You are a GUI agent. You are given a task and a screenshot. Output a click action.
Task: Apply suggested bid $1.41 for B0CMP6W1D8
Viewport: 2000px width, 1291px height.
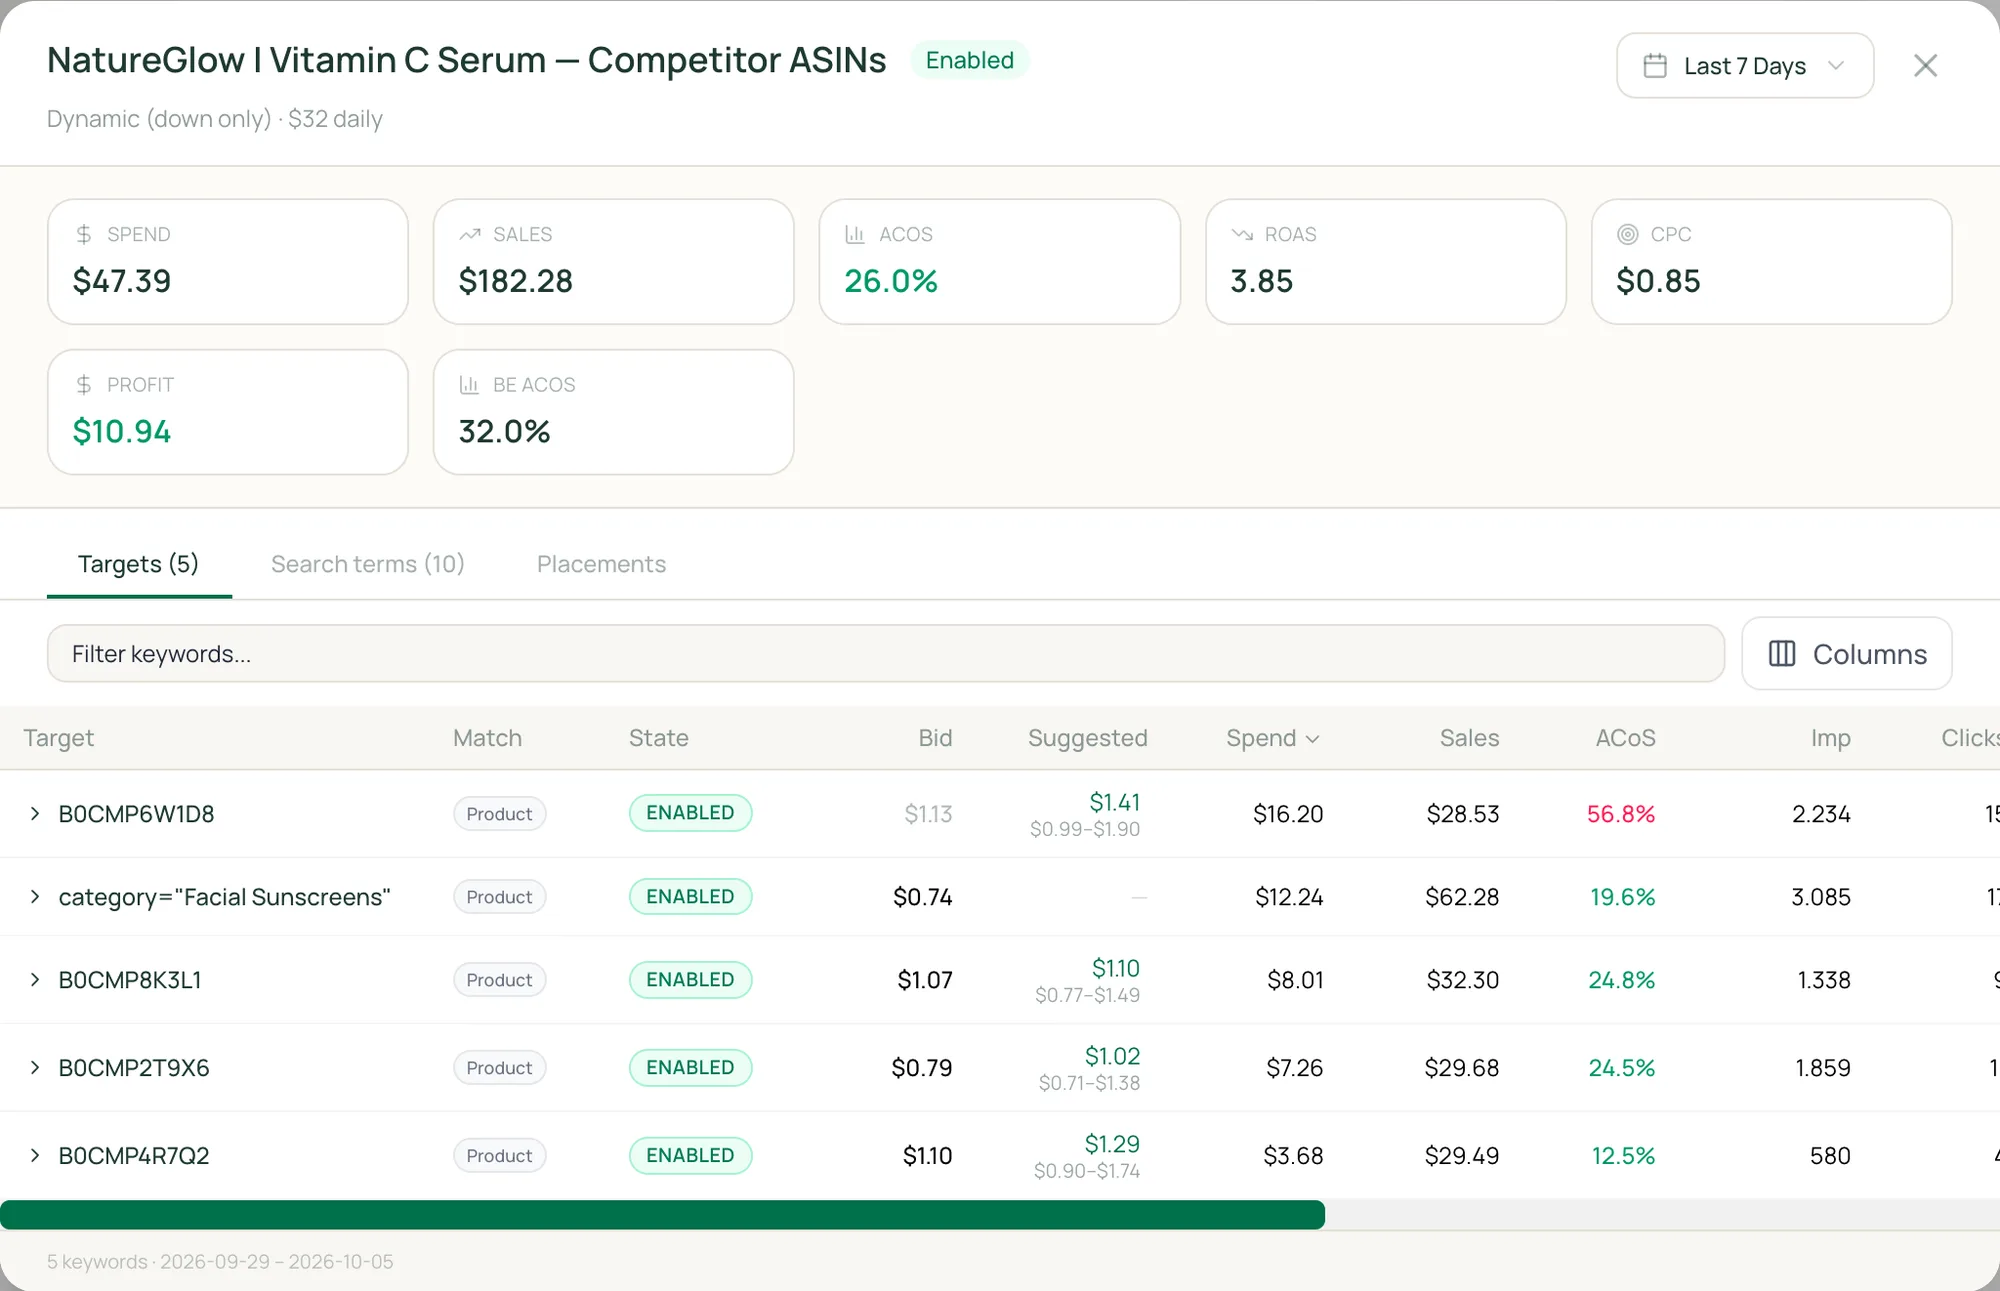tap(1114, 802)
